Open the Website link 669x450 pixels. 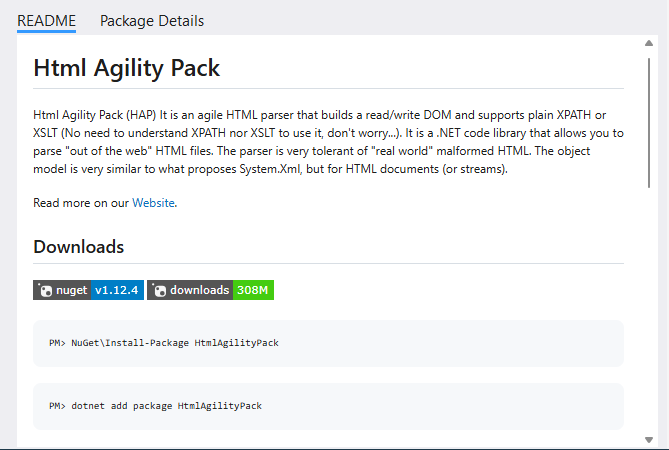153,203
